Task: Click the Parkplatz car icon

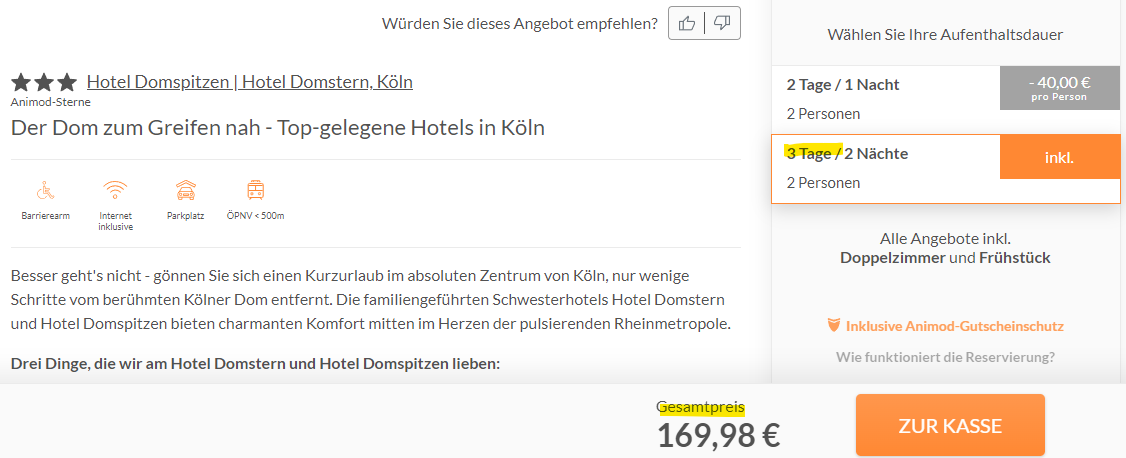Action: [x=185, y=190]
